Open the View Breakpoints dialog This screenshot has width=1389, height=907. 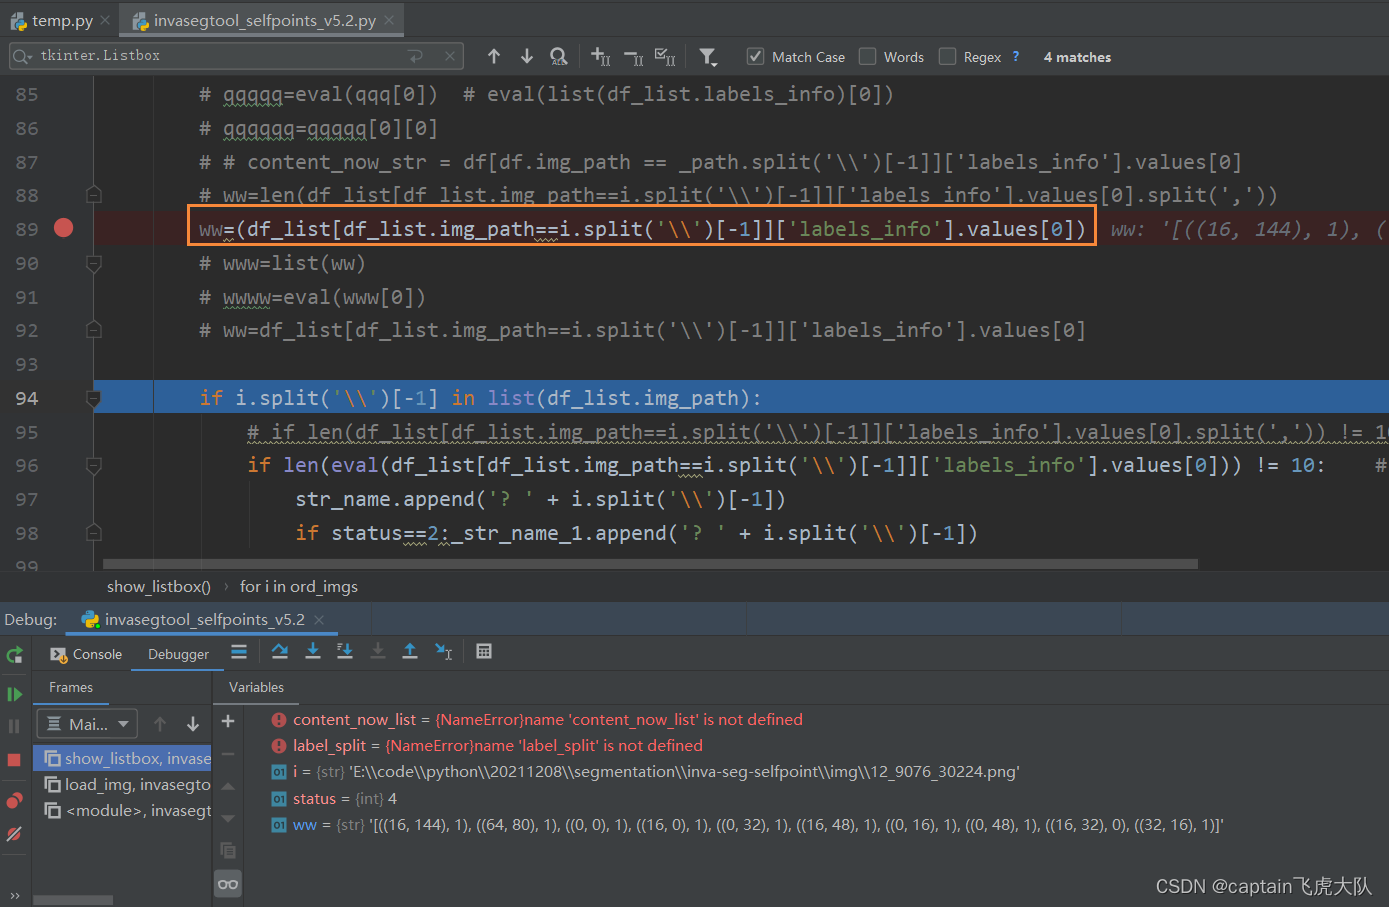14,800
